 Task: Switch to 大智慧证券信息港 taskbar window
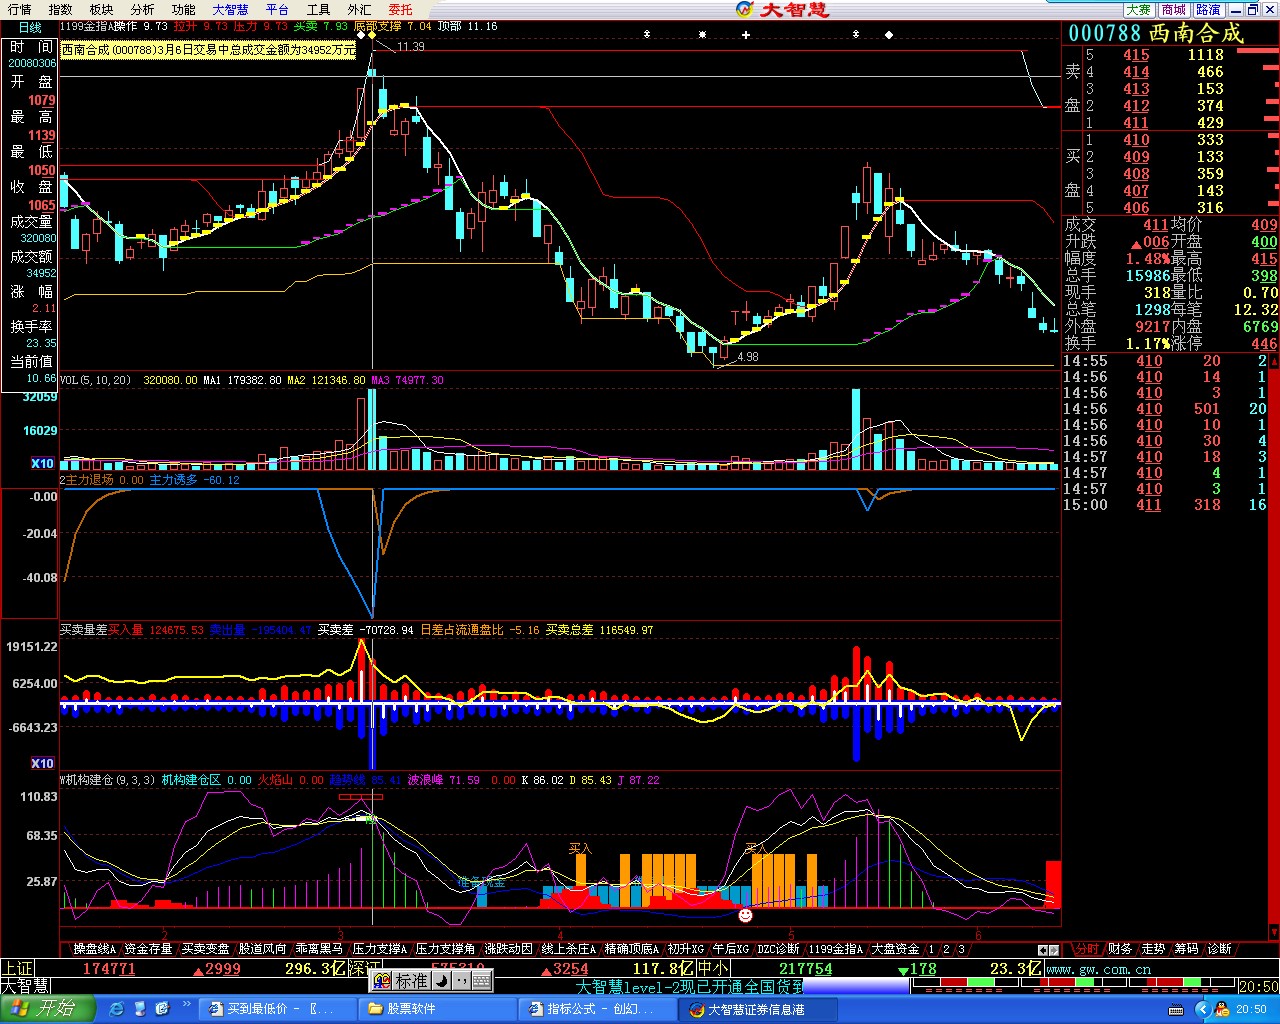point(757,1009)
